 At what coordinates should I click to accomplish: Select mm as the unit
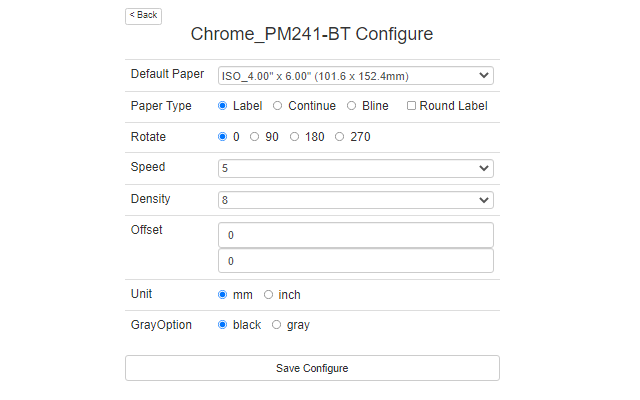[223, 295]
